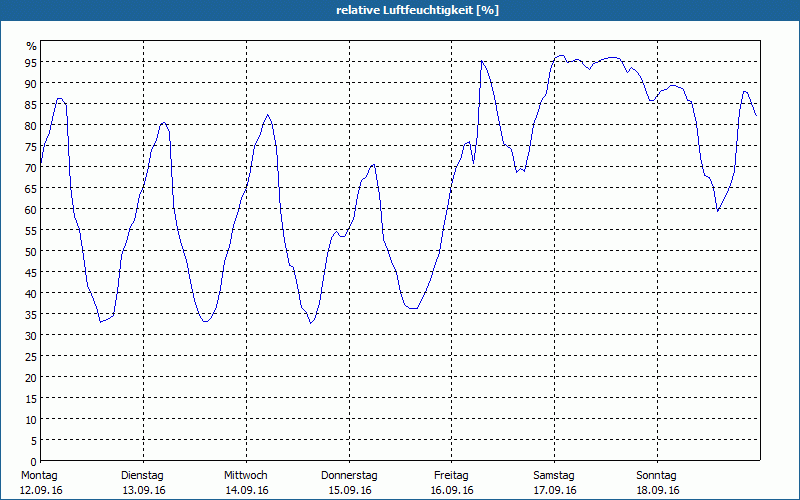Click the 'Dienstag' axis label
The image size is (800, 500).
pyautogui.click(x=142, y=476)
